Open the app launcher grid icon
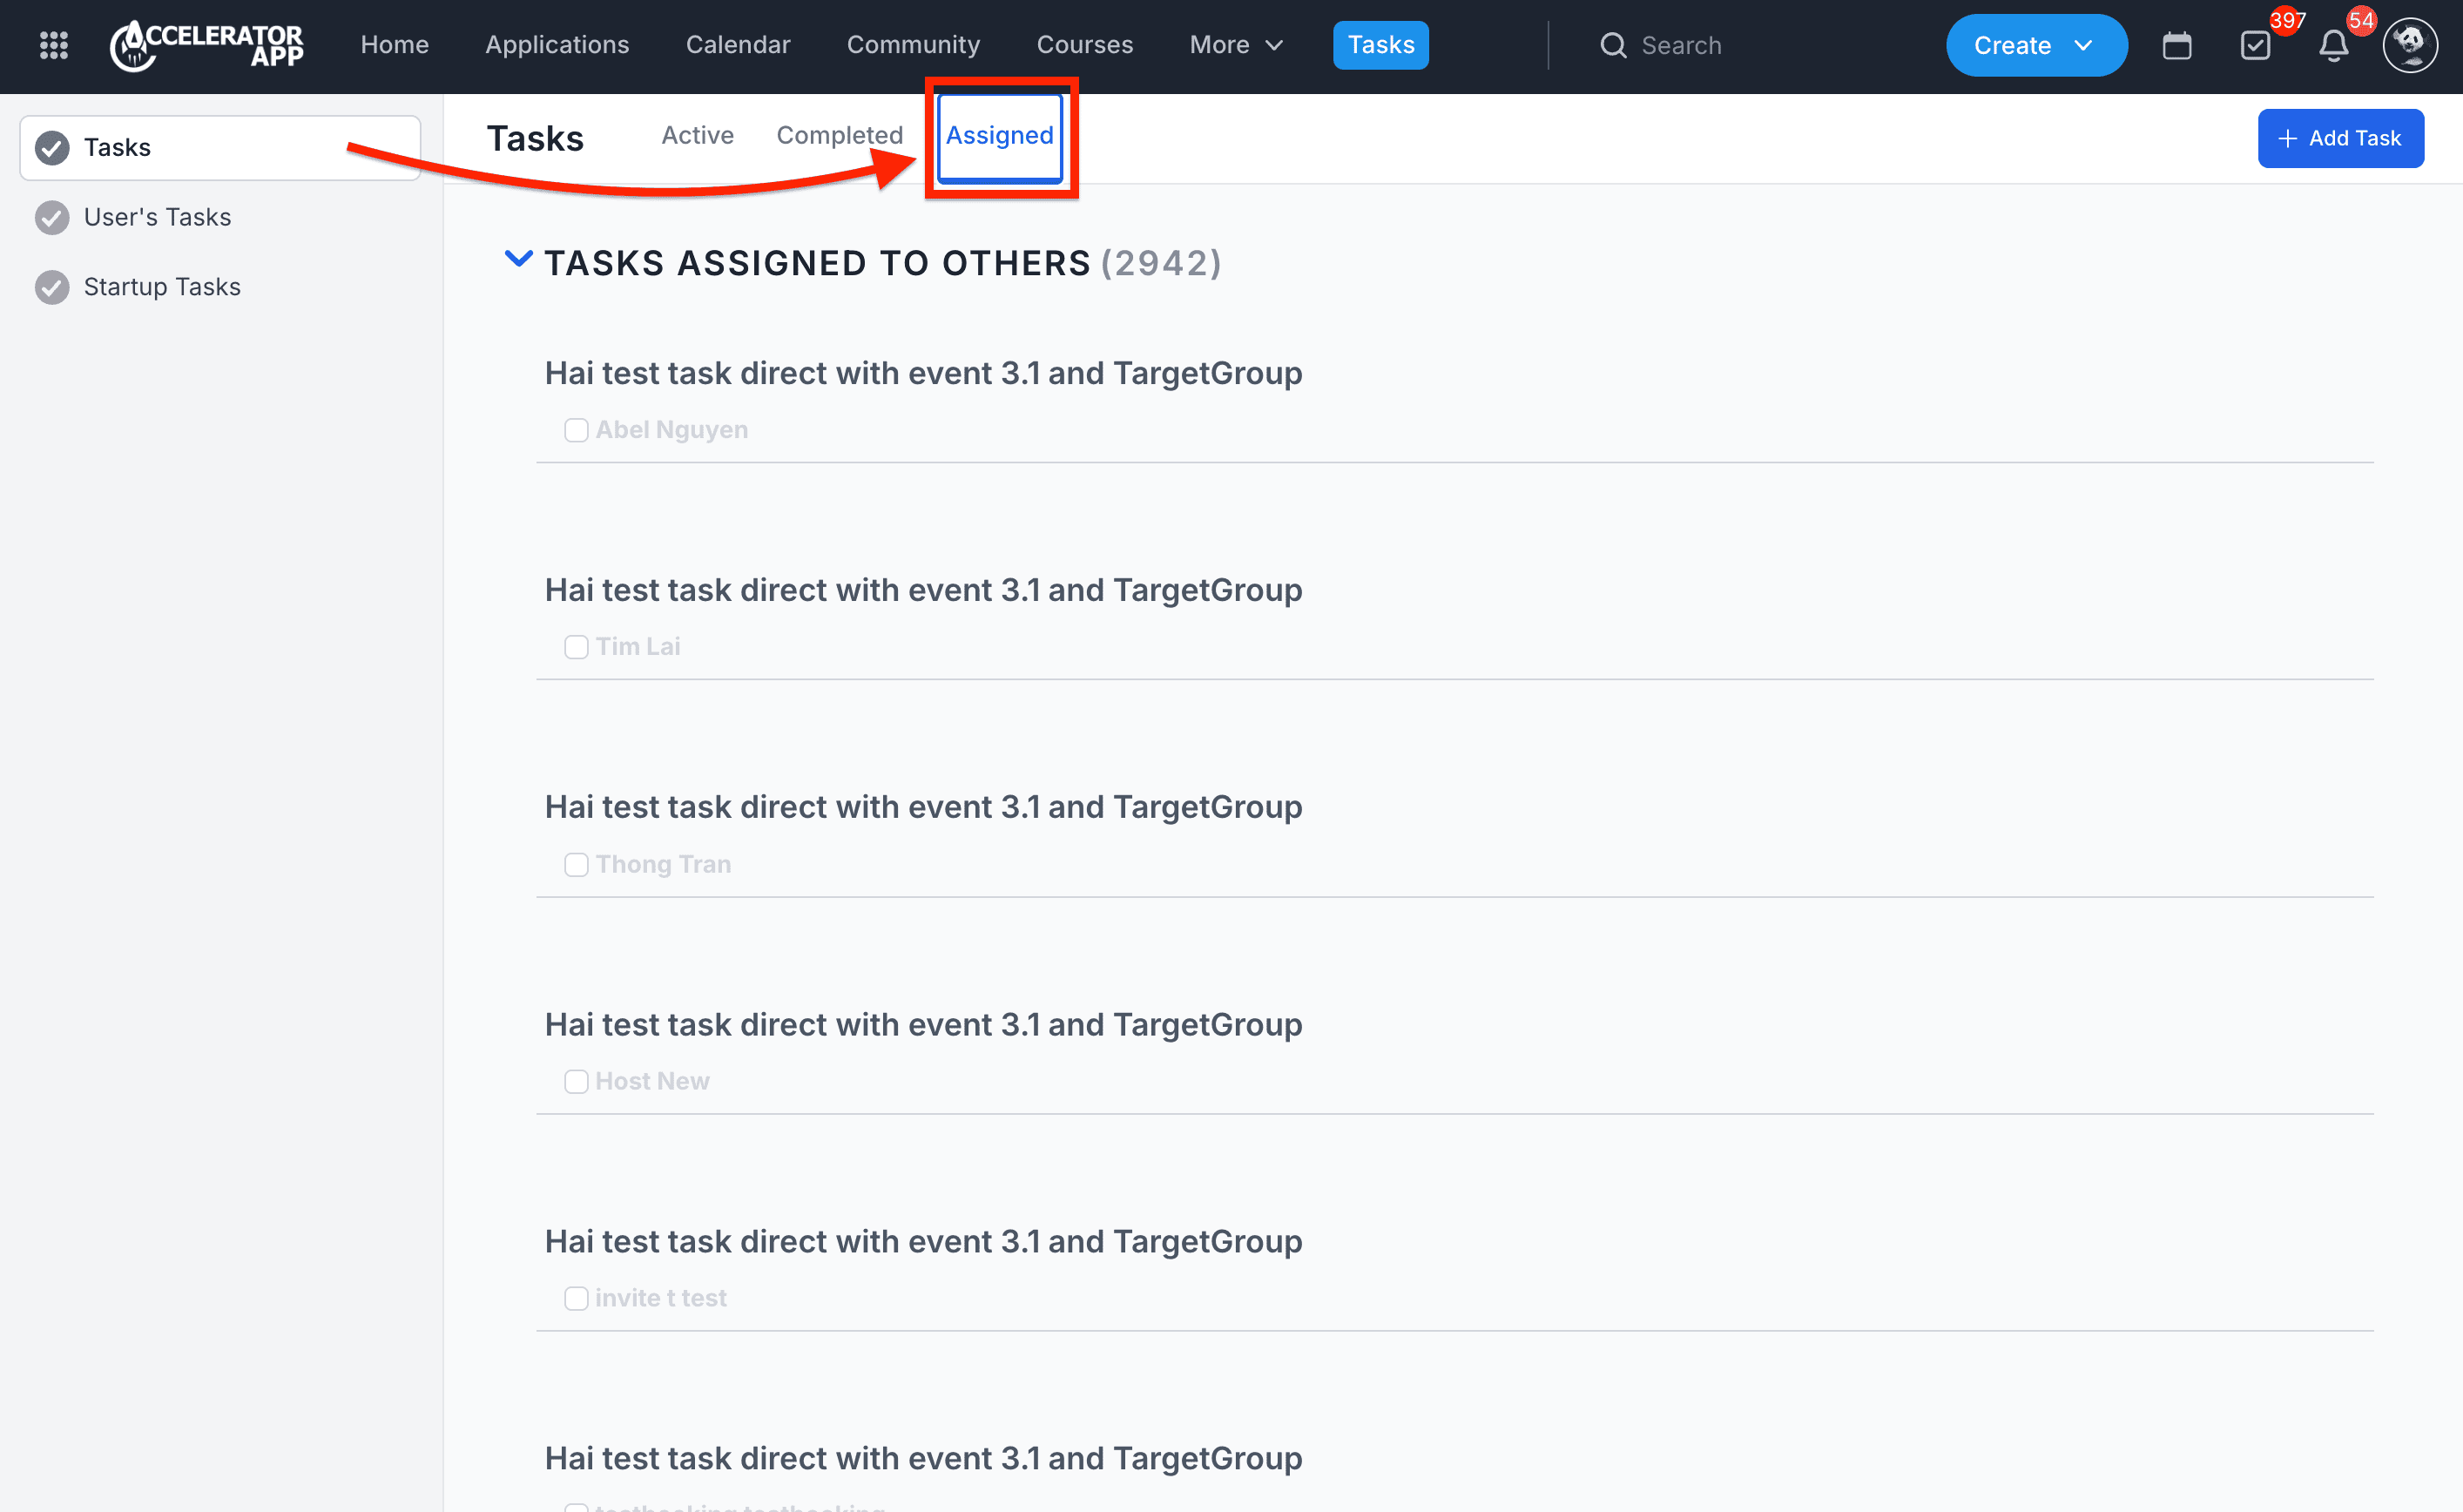Screen dimensions: 2463x1512 point(54,45)
